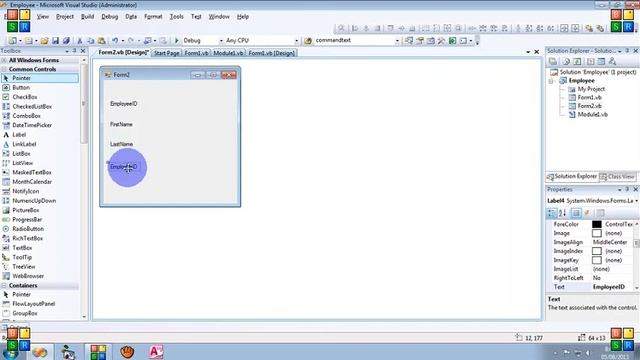Switch to the Module1.vb tab

(228, 53)
